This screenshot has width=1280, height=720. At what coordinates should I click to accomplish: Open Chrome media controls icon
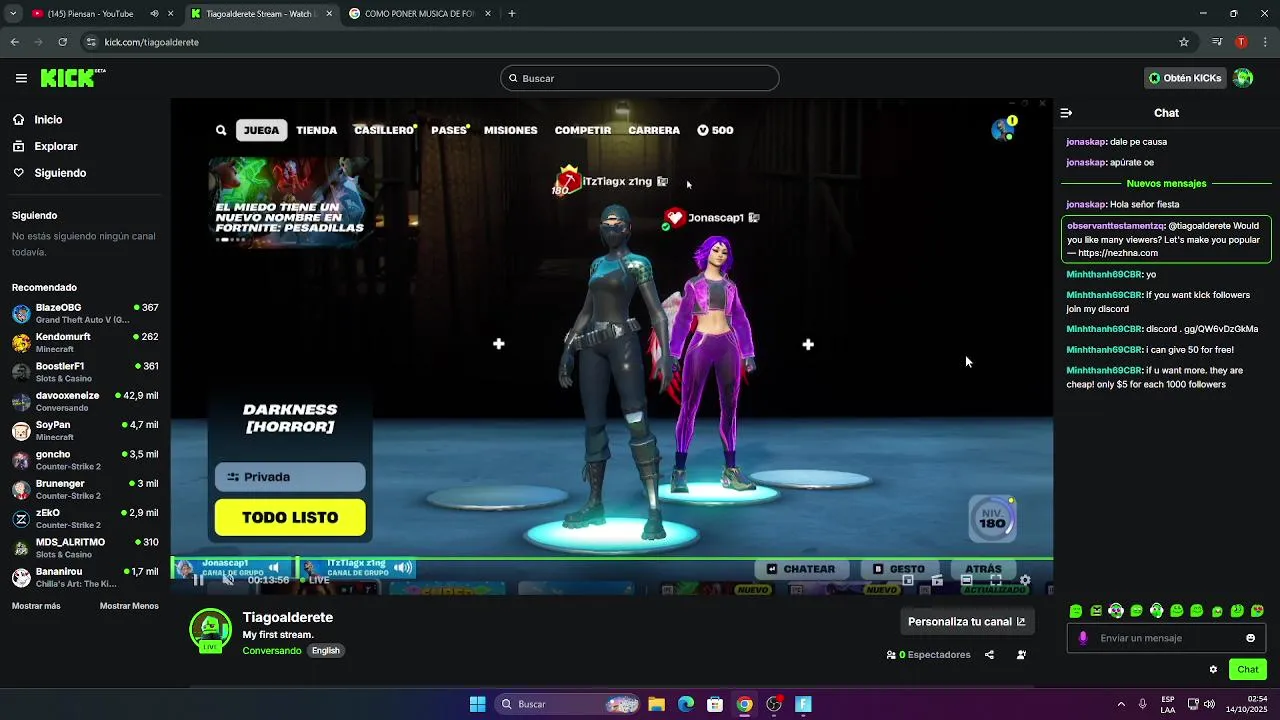(1217, 42)
